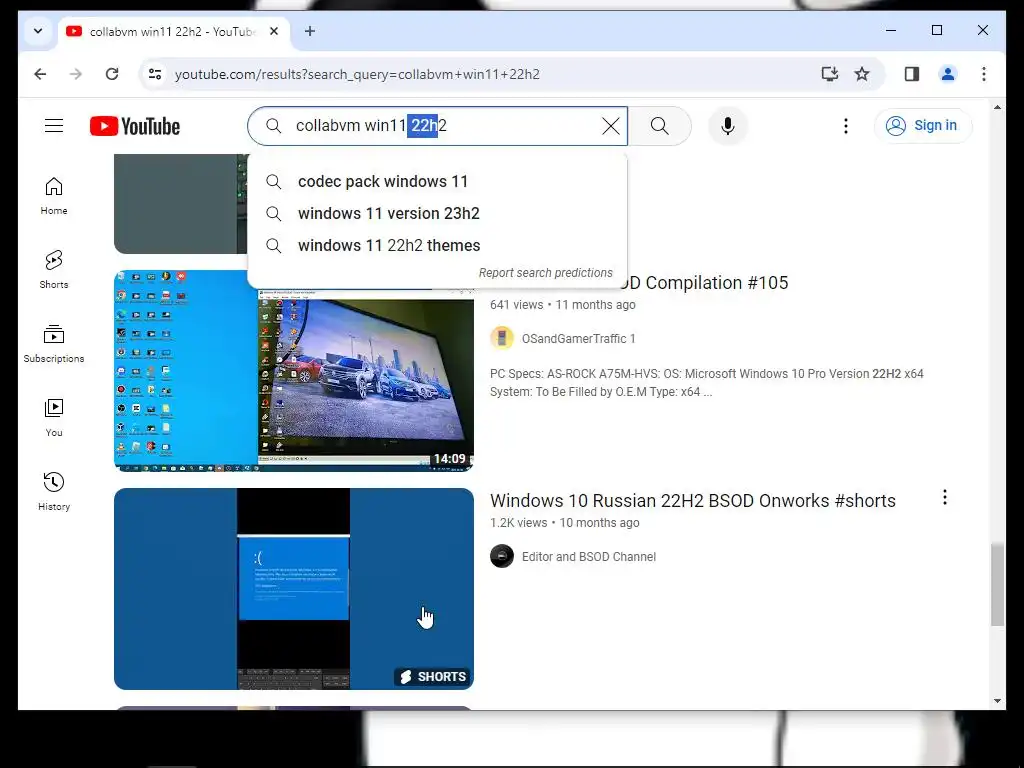Open Editor and BSOD Channel avatar
Image resolution: width=1024 pixels, height=768 pixels.
click(x=502, y=556)
